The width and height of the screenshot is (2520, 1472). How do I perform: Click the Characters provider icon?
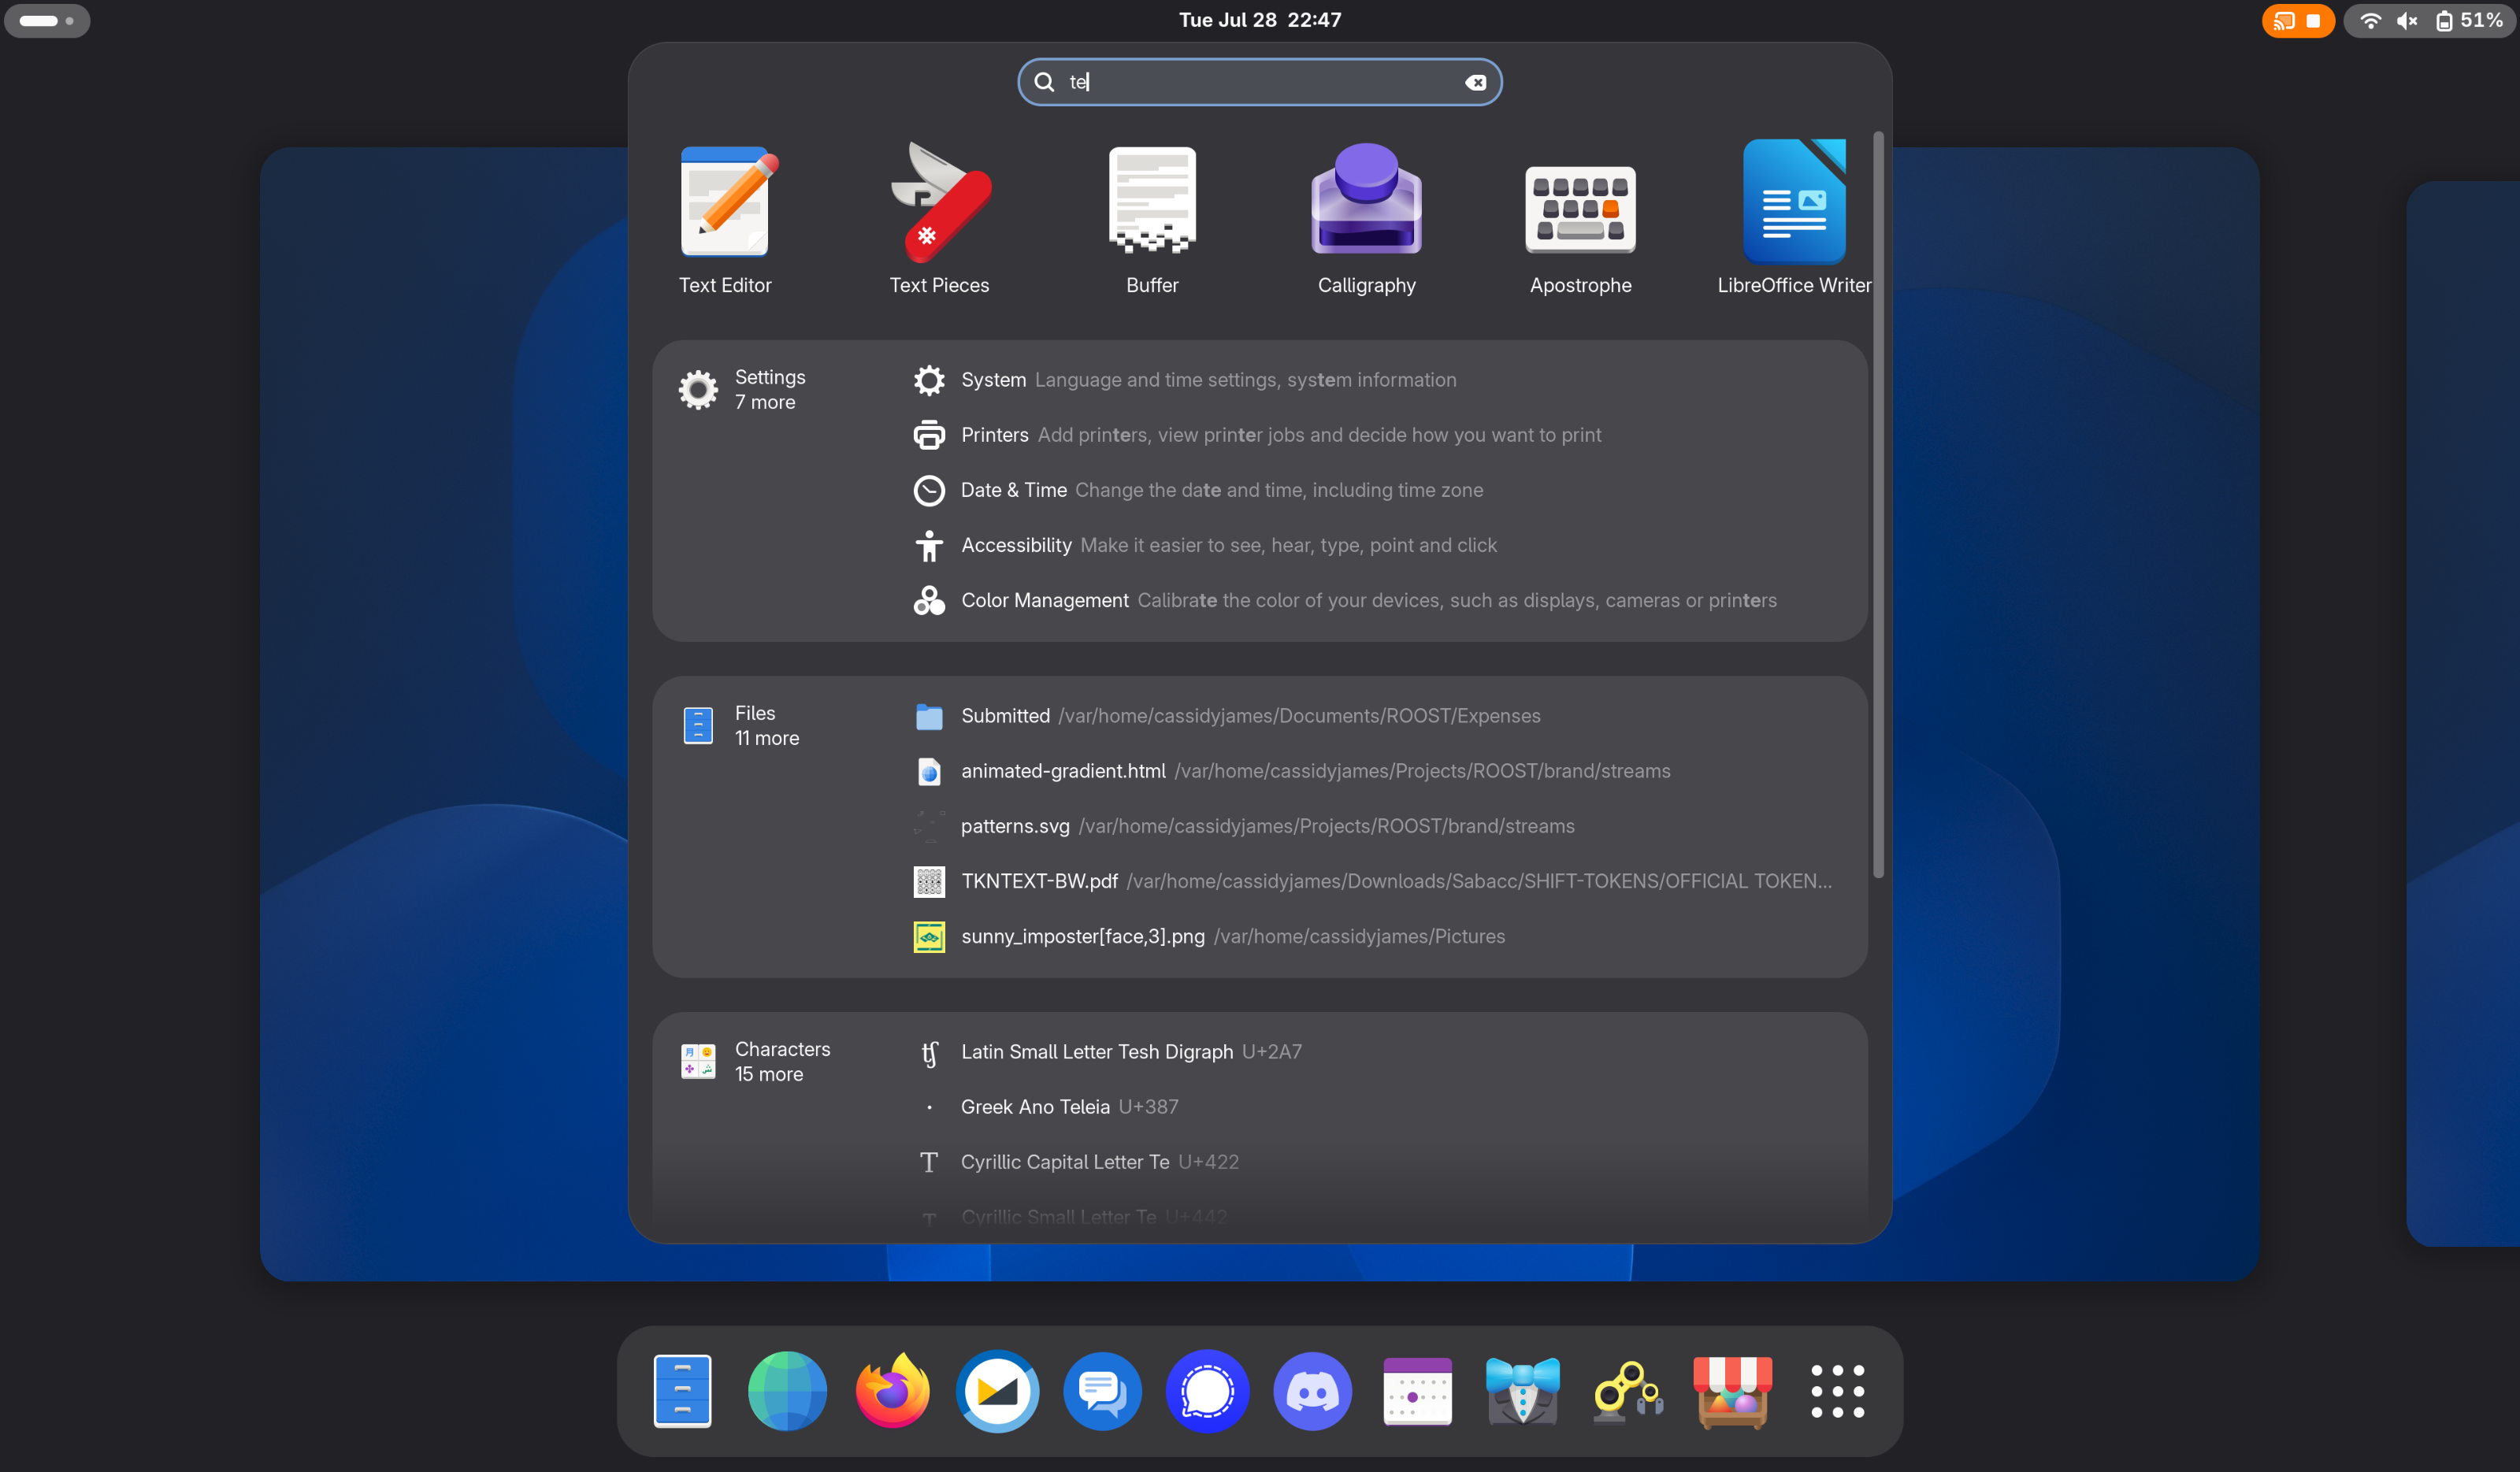698,1061
